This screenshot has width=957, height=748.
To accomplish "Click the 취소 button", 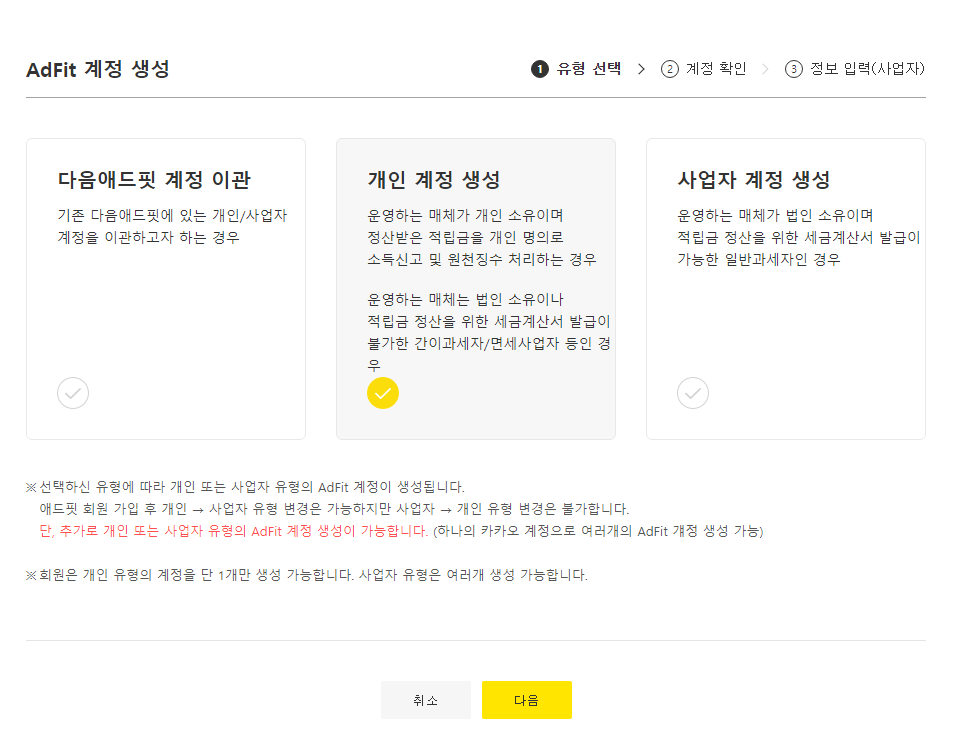I will 425,700.
